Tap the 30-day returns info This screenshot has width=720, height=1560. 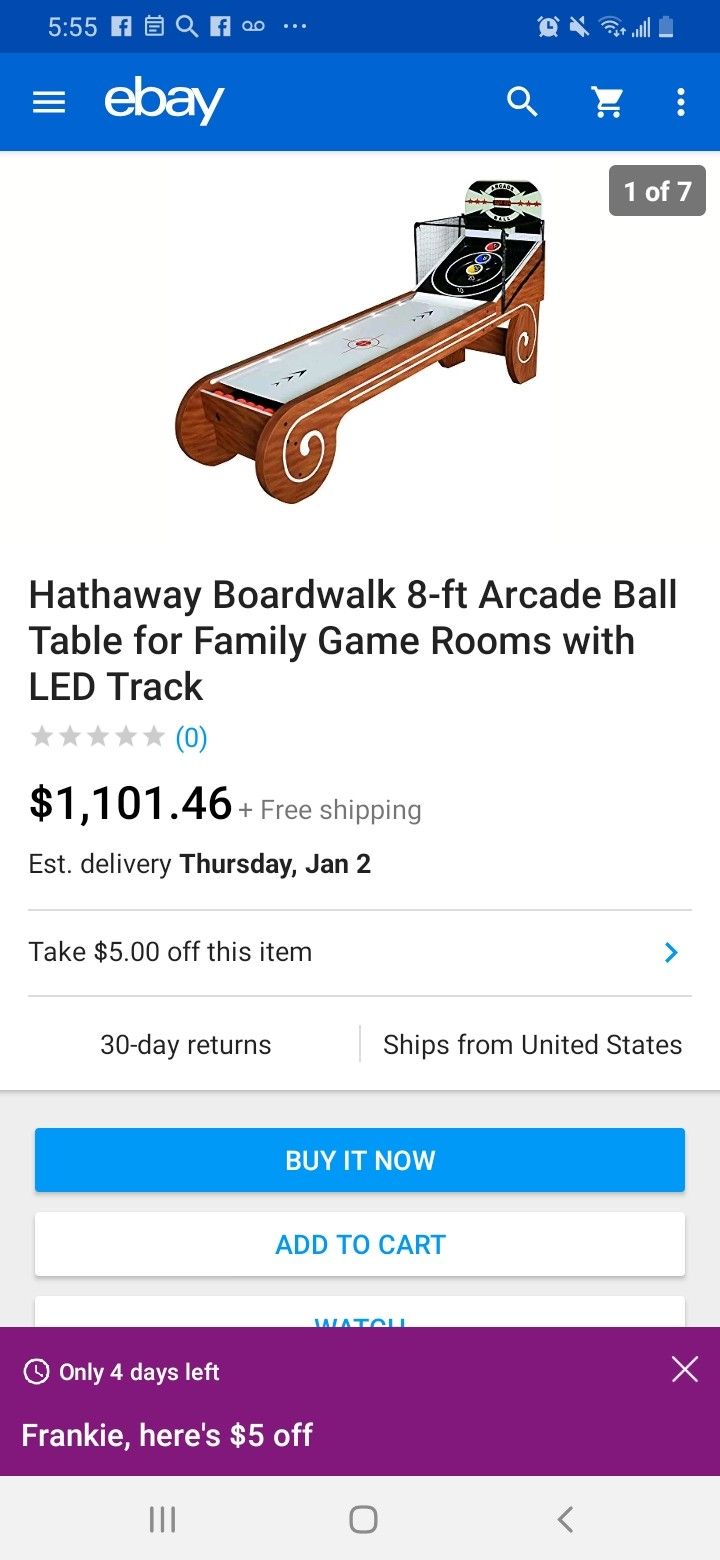tap(186, 1045)
